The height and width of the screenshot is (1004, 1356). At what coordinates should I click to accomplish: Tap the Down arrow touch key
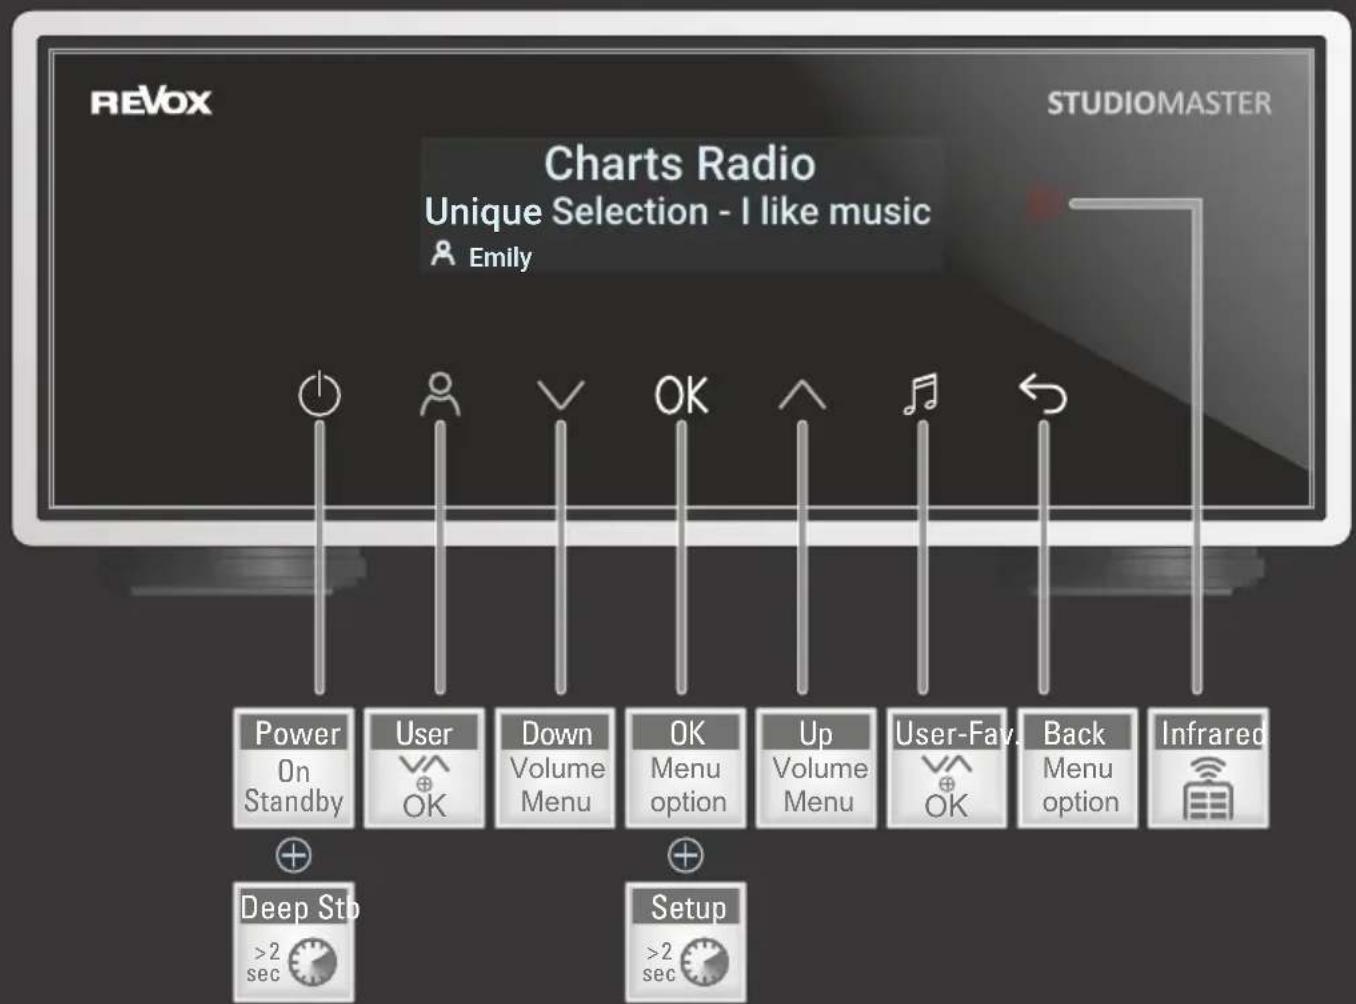click(x=561, y=395)
